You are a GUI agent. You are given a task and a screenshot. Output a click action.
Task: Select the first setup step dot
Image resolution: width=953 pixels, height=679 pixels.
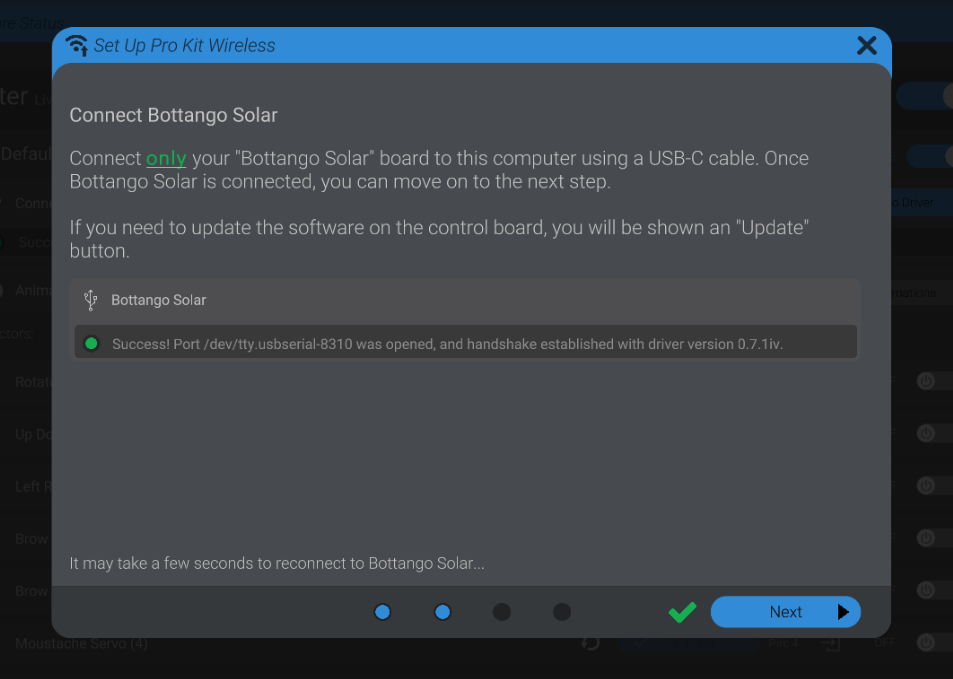382,612
